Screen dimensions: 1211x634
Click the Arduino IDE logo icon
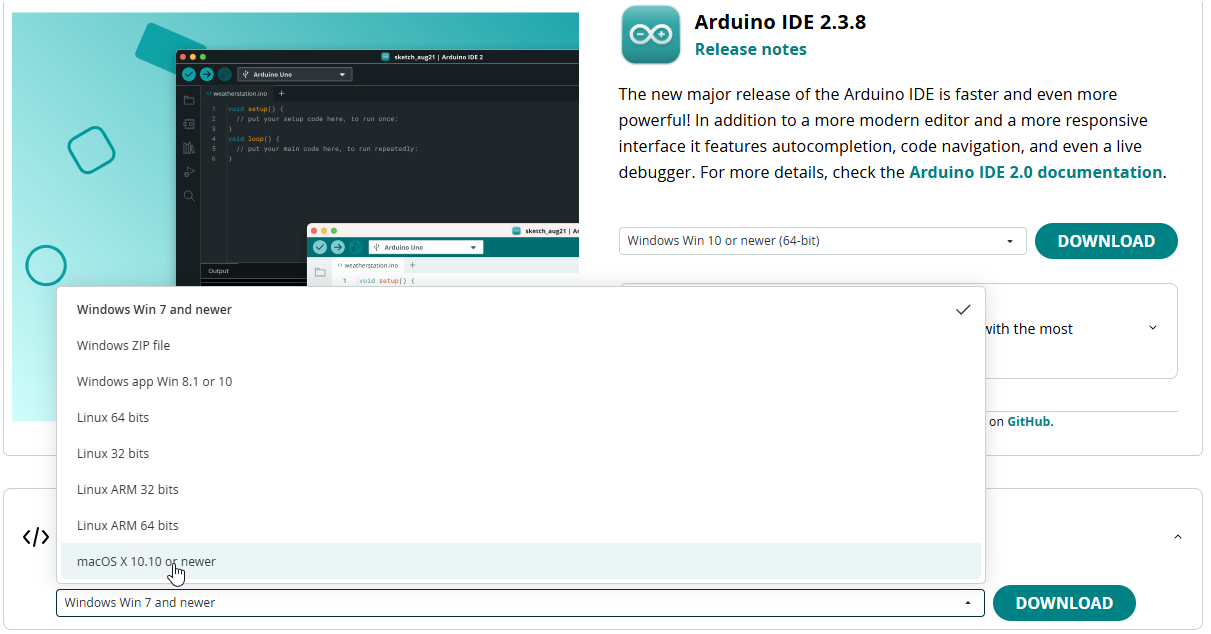[650, 35]
